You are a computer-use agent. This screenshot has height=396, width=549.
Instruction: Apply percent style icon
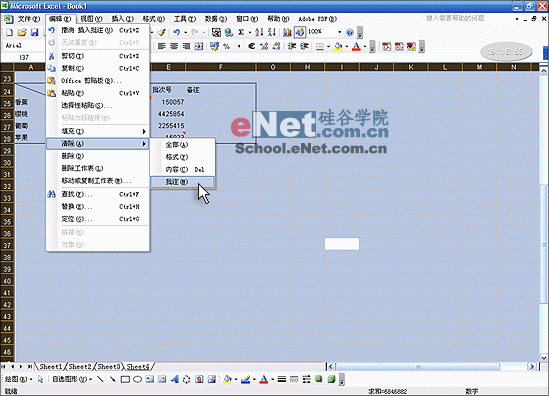pos(227,46)
